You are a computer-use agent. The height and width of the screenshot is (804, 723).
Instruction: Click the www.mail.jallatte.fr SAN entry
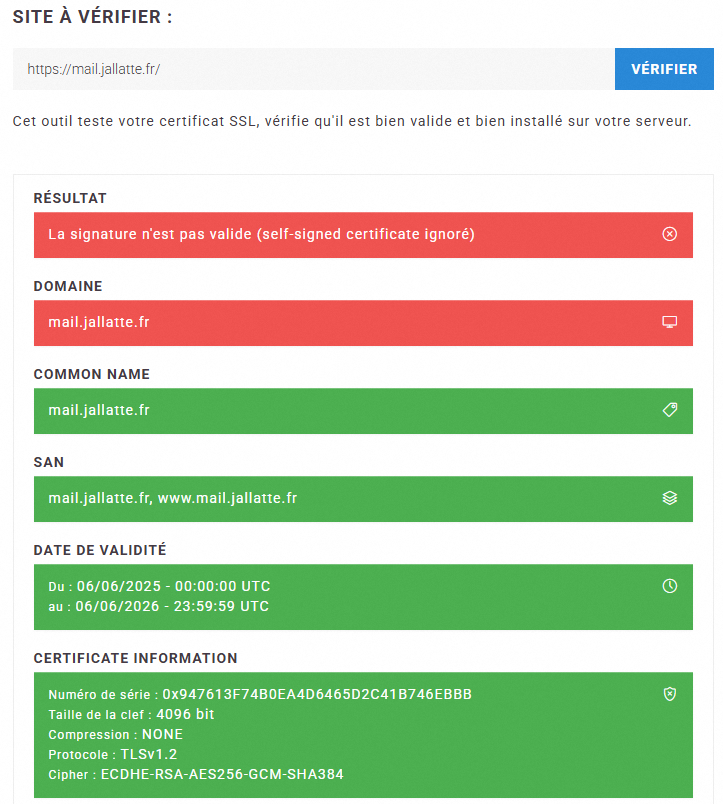coord(227,498)
